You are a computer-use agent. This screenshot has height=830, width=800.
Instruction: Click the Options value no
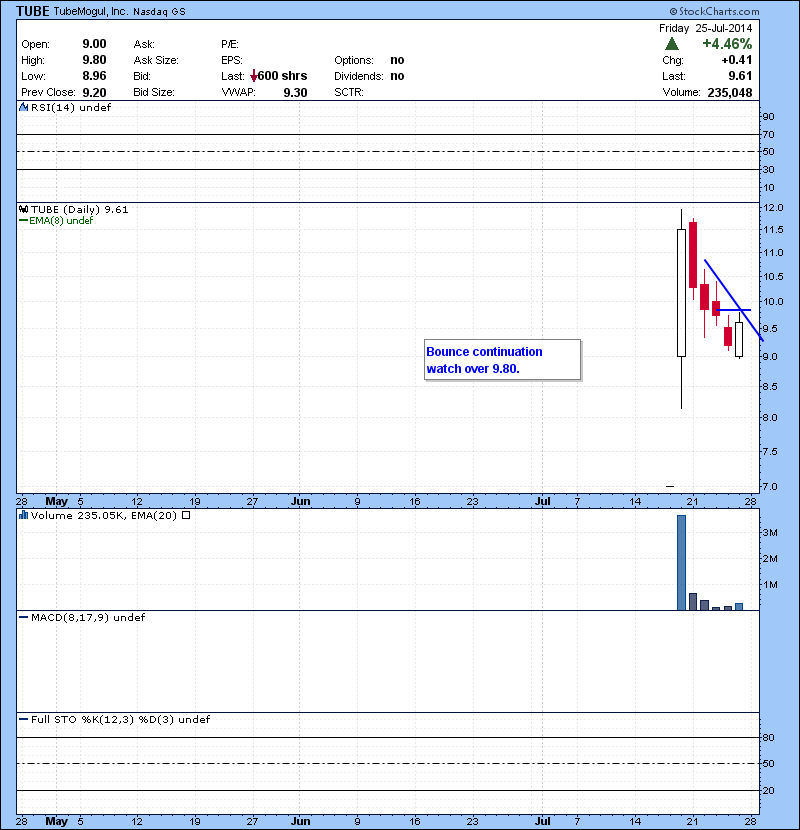397,60
